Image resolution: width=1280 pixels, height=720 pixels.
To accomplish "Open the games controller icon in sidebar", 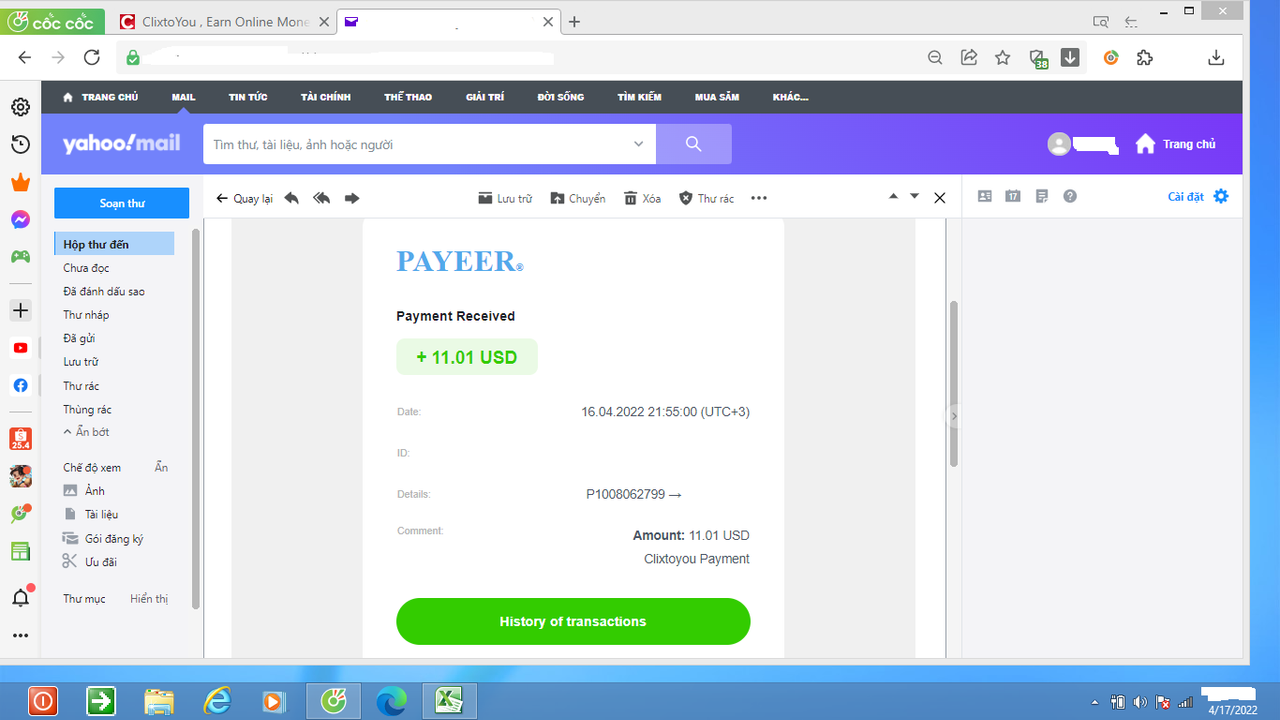I will 20,257.
